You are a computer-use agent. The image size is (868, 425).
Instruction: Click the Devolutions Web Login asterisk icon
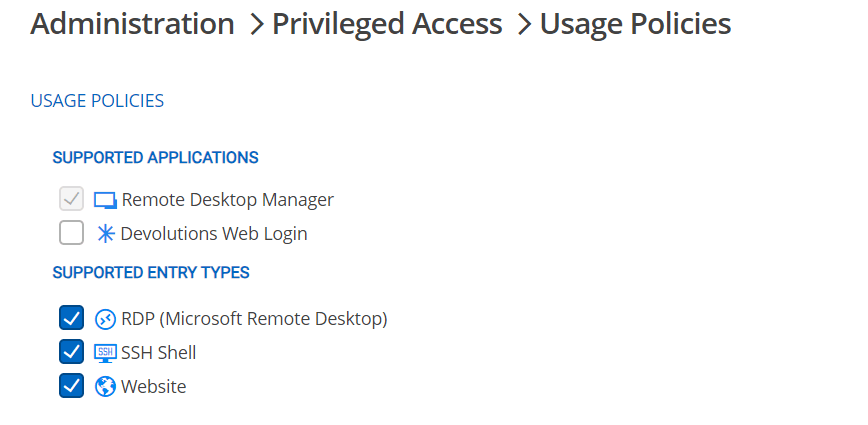click(105, 234)
